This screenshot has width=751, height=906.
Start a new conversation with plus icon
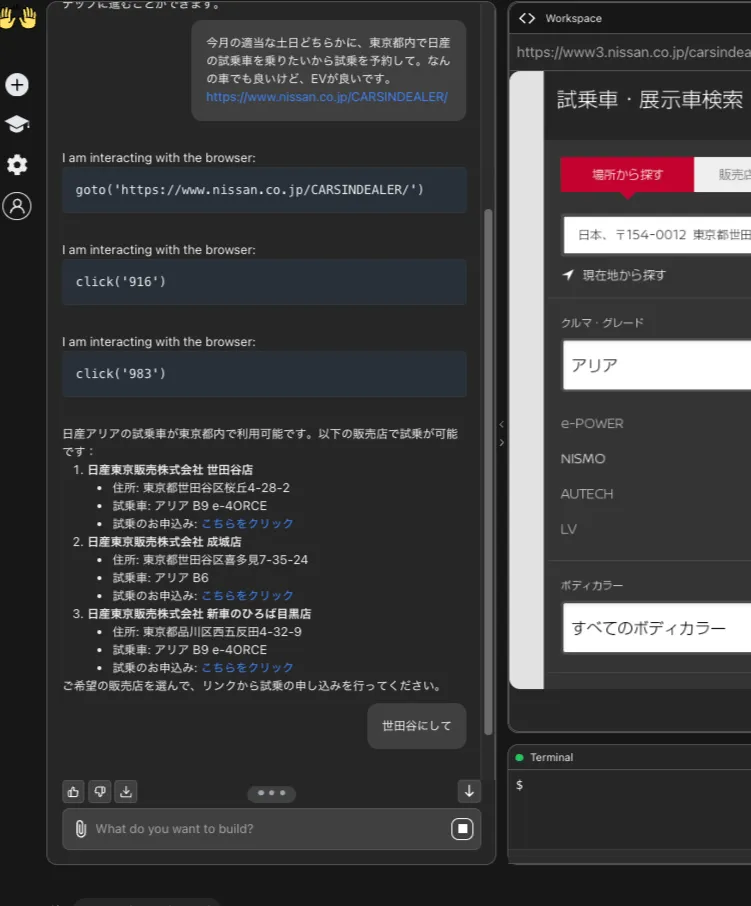(17, 85)
